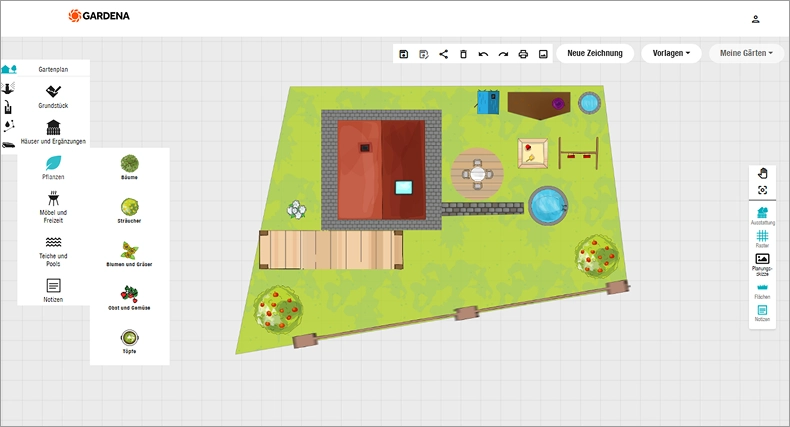Choose Obst und Gemüse item

tap(129, 298)
